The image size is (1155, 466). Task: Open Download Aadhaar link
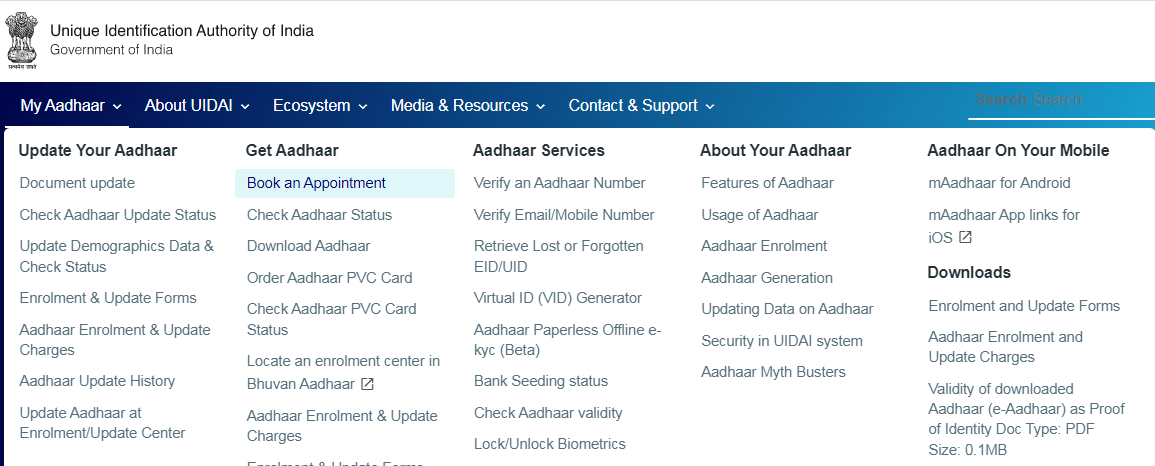309,246
